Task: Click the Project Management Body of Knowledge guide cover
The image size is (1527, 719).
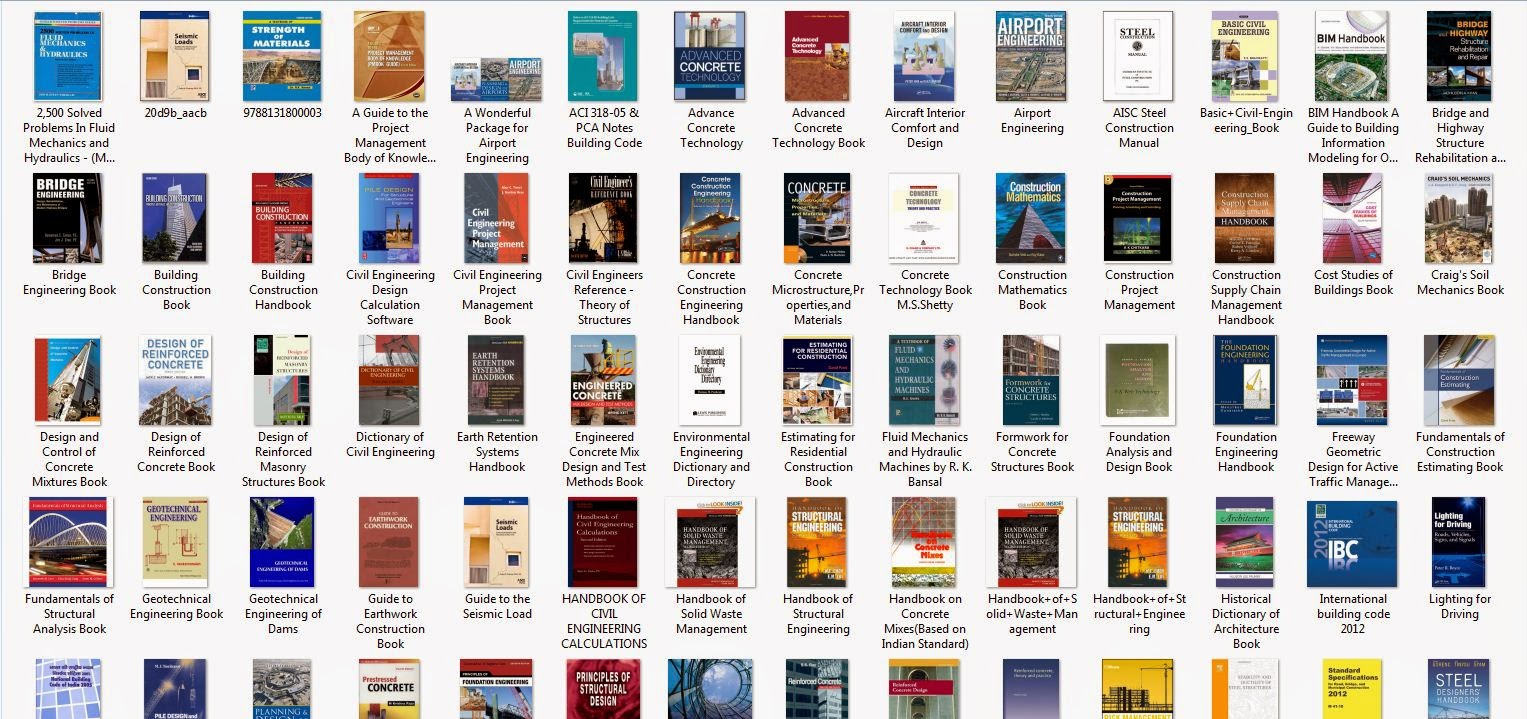Action: (x=389, y=56)
